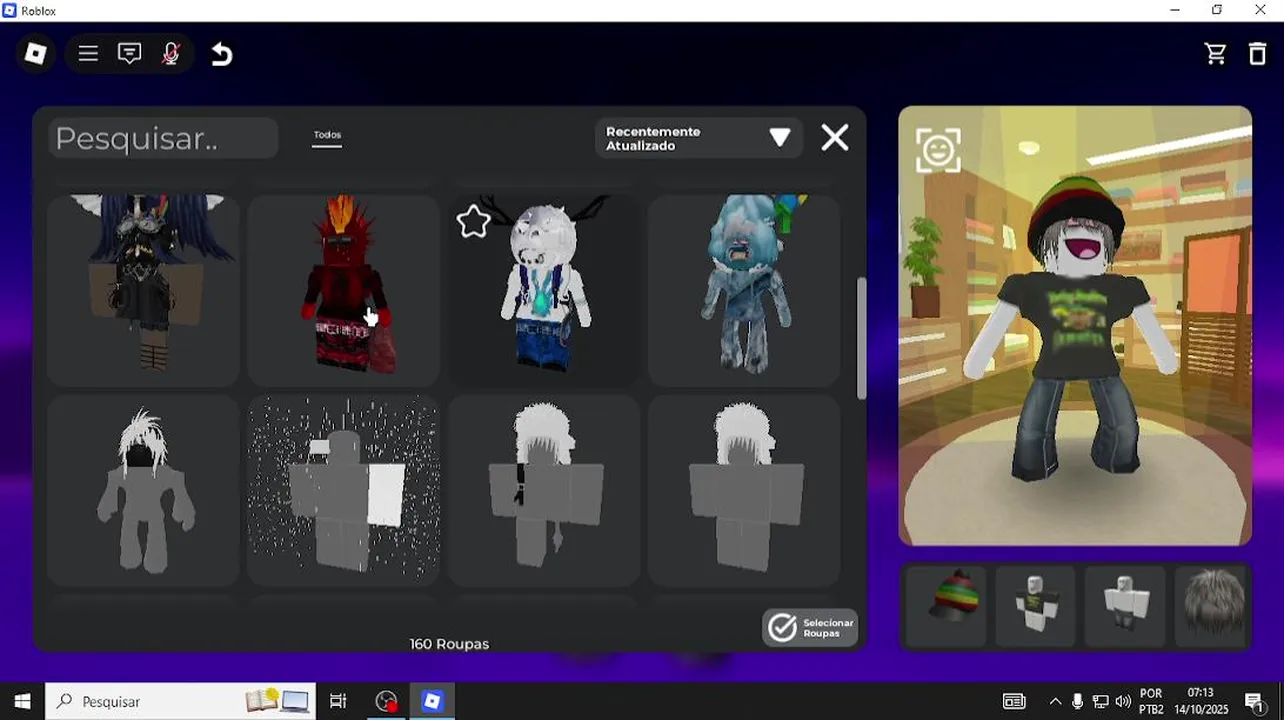This screenshot has width=1284, height=720.
Task: Click the taskbar Pesquisar search box
Action: point(181,701)
